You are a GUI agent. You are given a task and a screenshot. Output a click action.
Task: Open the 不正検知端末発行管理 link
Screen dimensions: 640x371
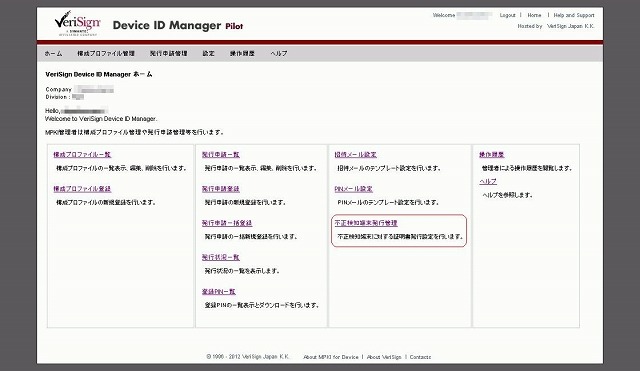[366, 223]
